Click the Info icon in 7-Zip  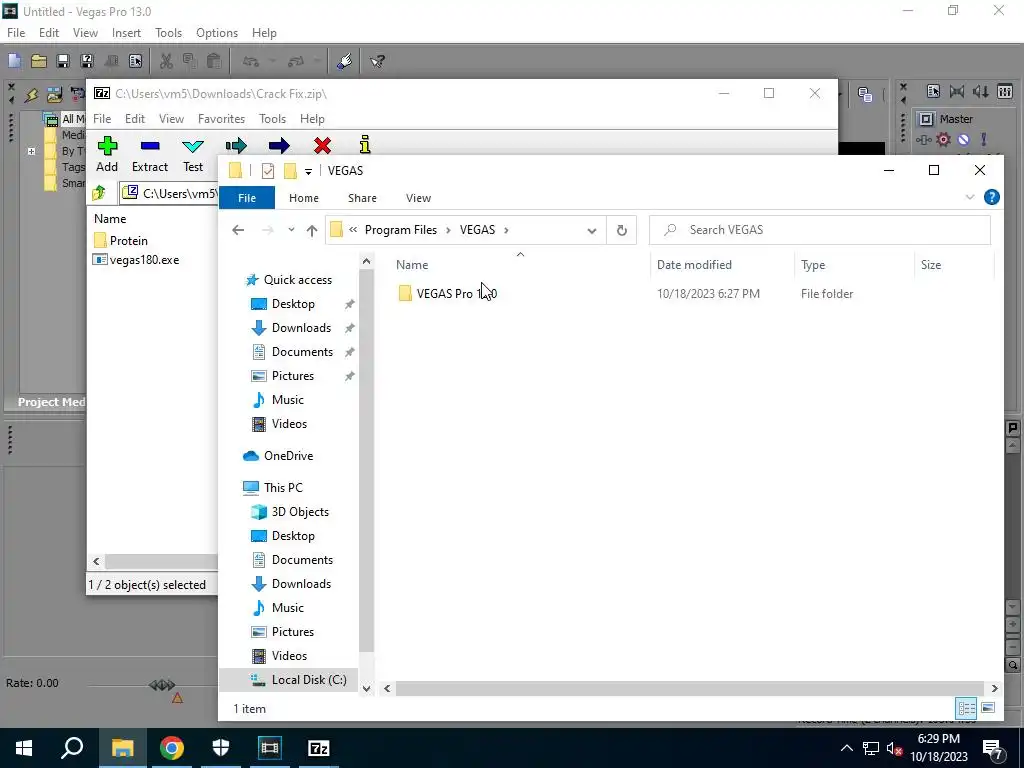[x=365, y=145]
